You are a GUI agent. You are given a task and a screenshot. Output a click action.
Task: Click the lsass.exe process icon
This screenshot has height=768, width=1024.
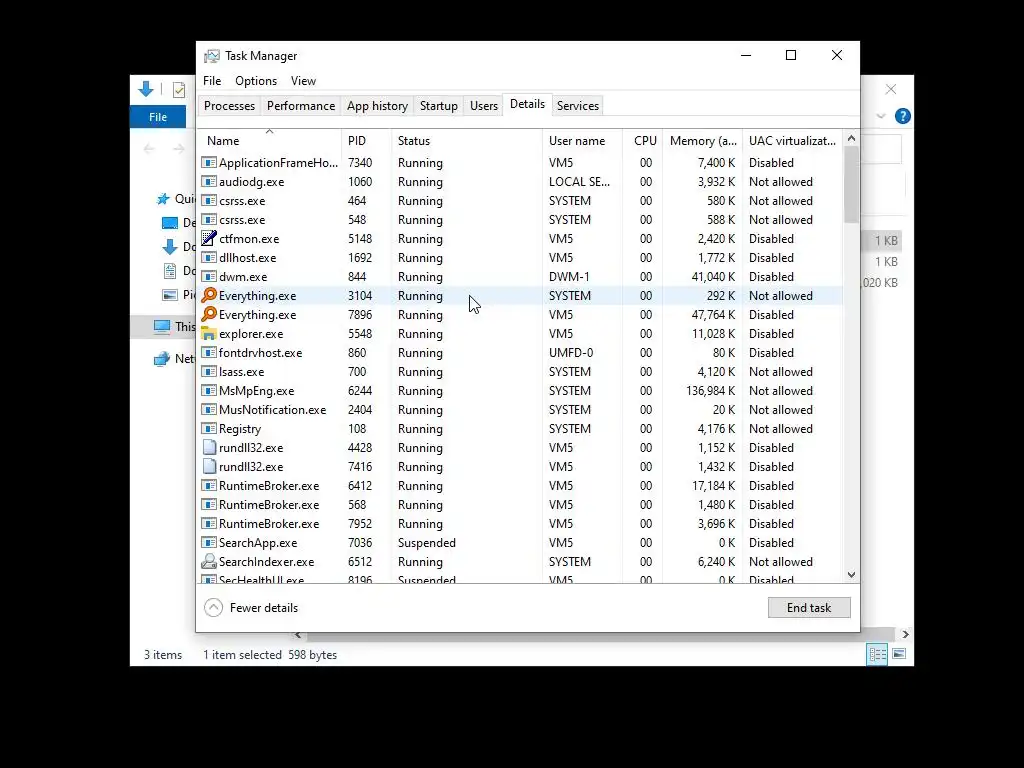(x=208, y=372)
